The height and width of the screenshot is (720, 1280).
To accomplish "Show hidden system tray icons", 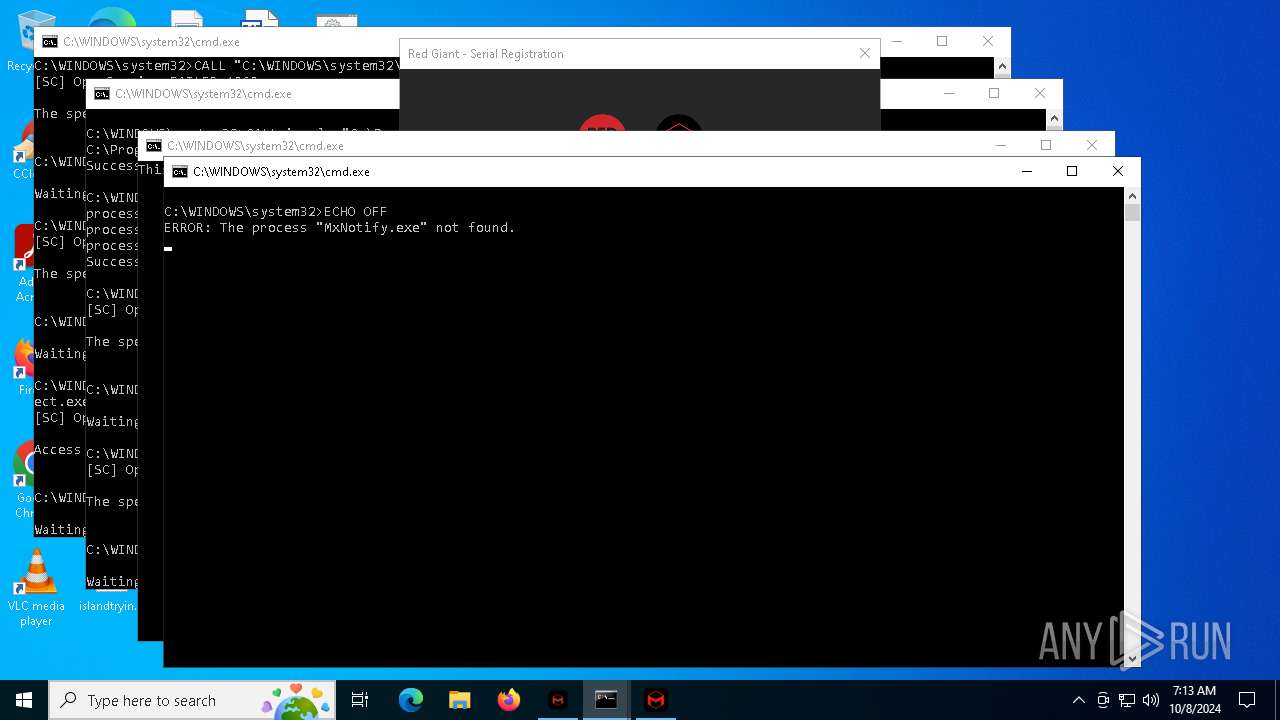I will click(1078, 700).
